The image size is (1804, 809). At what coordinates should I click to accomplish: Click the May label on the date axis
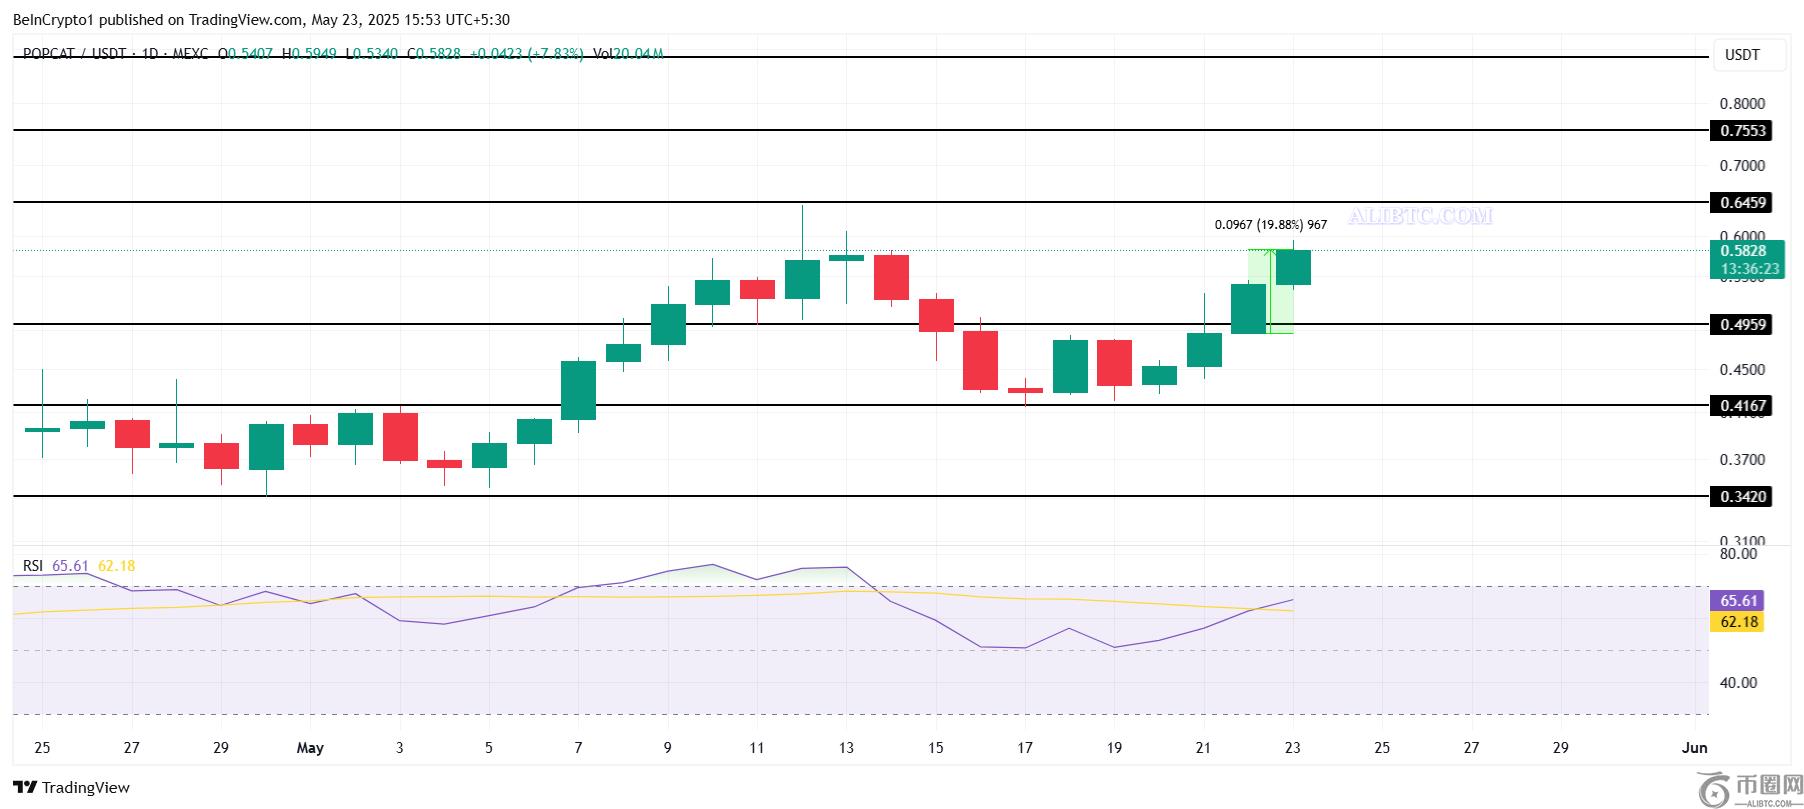[310, 748]
